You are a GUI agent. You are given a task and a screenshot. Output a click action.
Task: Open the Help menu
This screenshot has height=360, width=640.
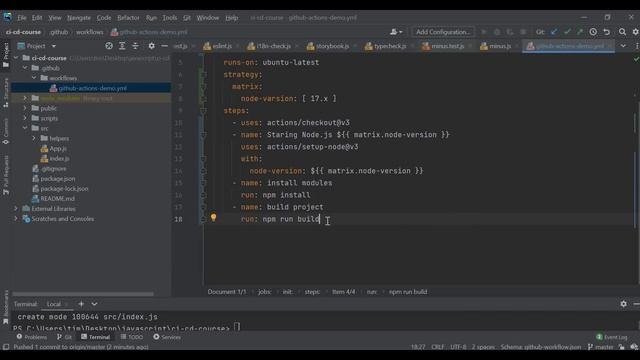coord(231,18)
